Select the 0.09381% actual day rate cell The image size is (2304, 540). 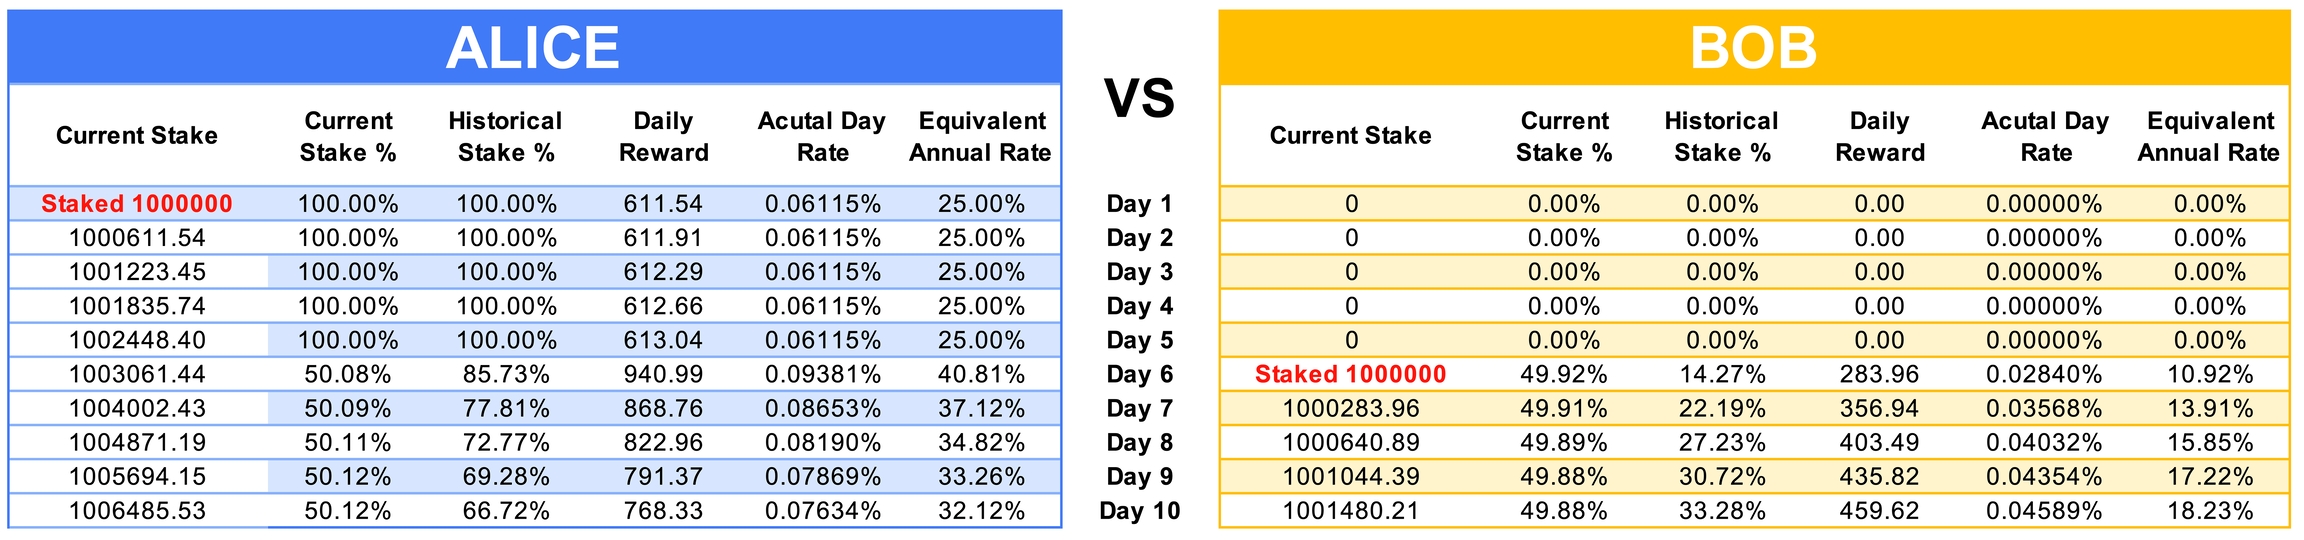click(x=822, y=374)
